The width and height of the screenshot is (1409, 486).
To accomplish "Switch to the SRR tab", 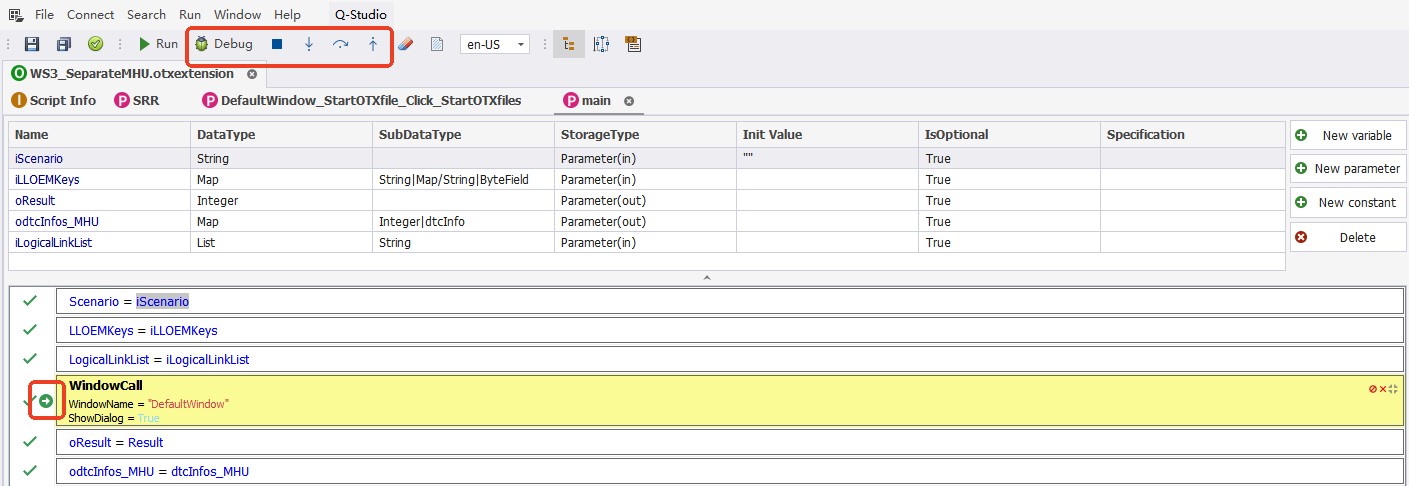I will click(x=137, y=100).
